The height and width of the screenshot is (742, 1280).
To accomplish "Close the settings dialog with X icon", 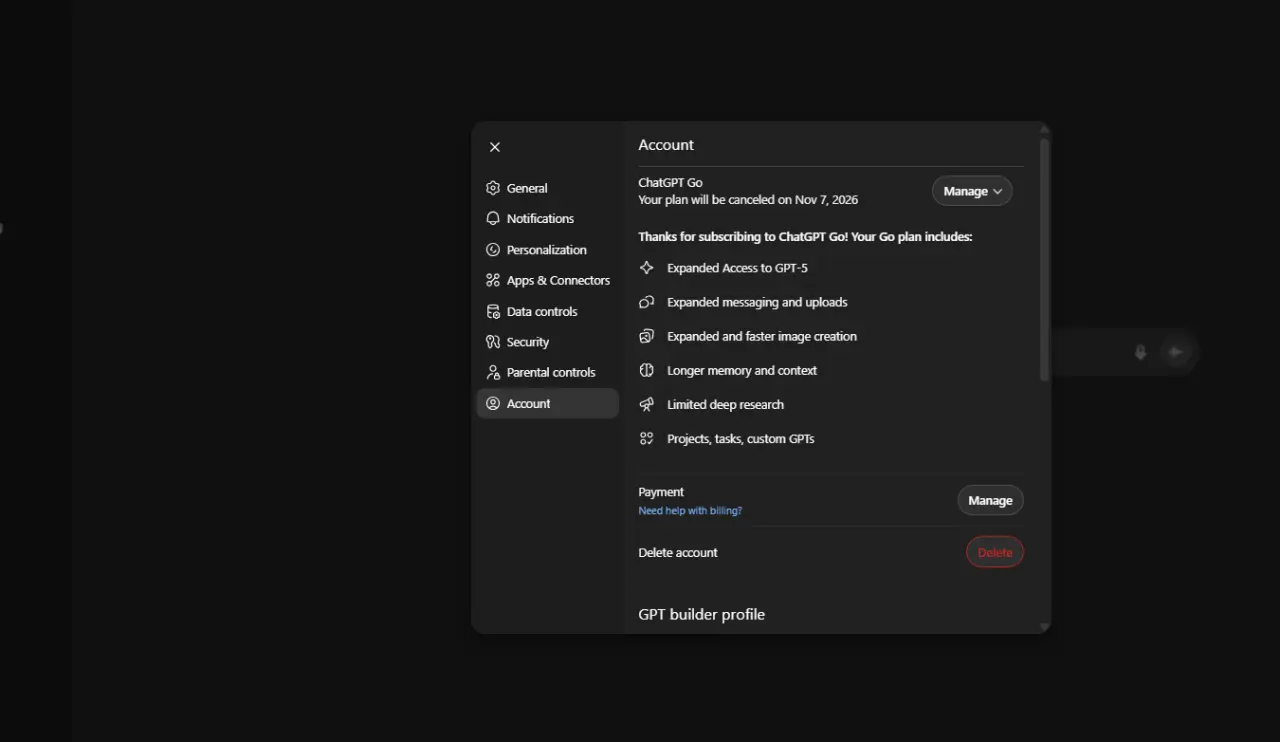I will [x=495, y=147].
